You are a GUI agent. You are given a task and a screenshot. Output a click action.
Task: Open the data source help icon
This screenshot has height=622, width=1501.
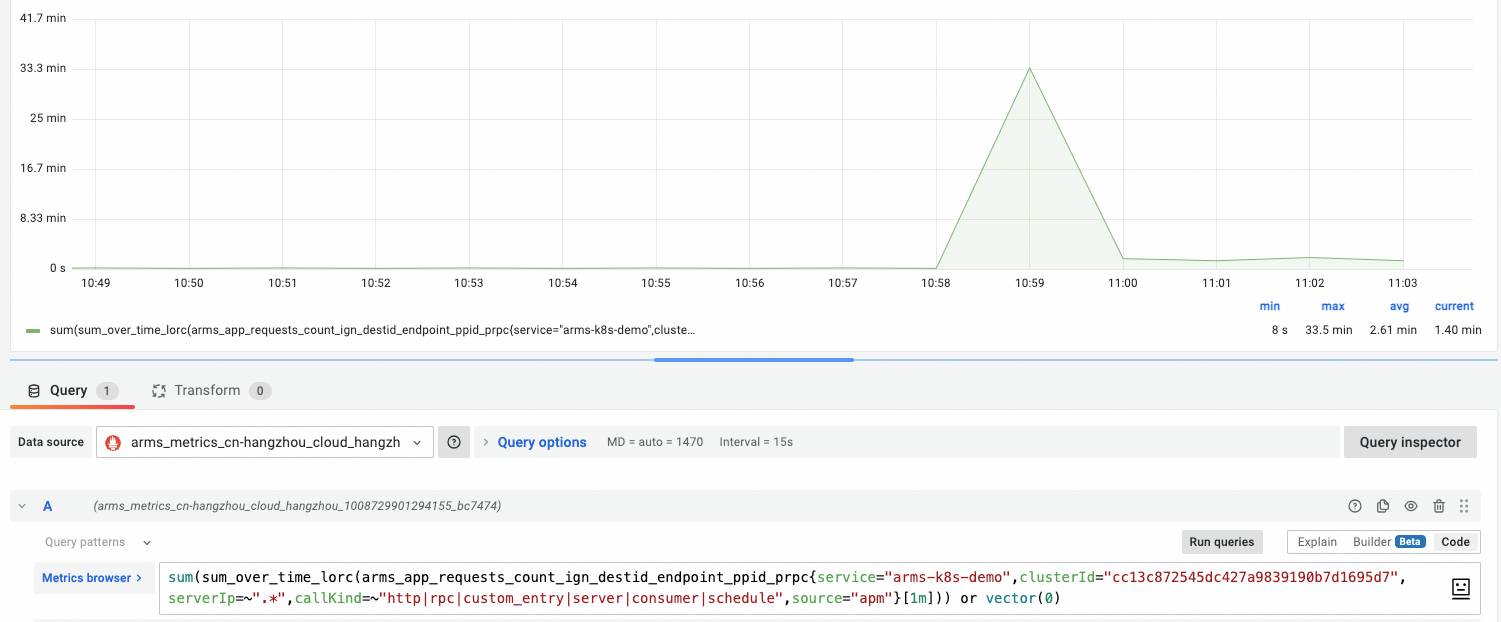(x=453, y=442)
